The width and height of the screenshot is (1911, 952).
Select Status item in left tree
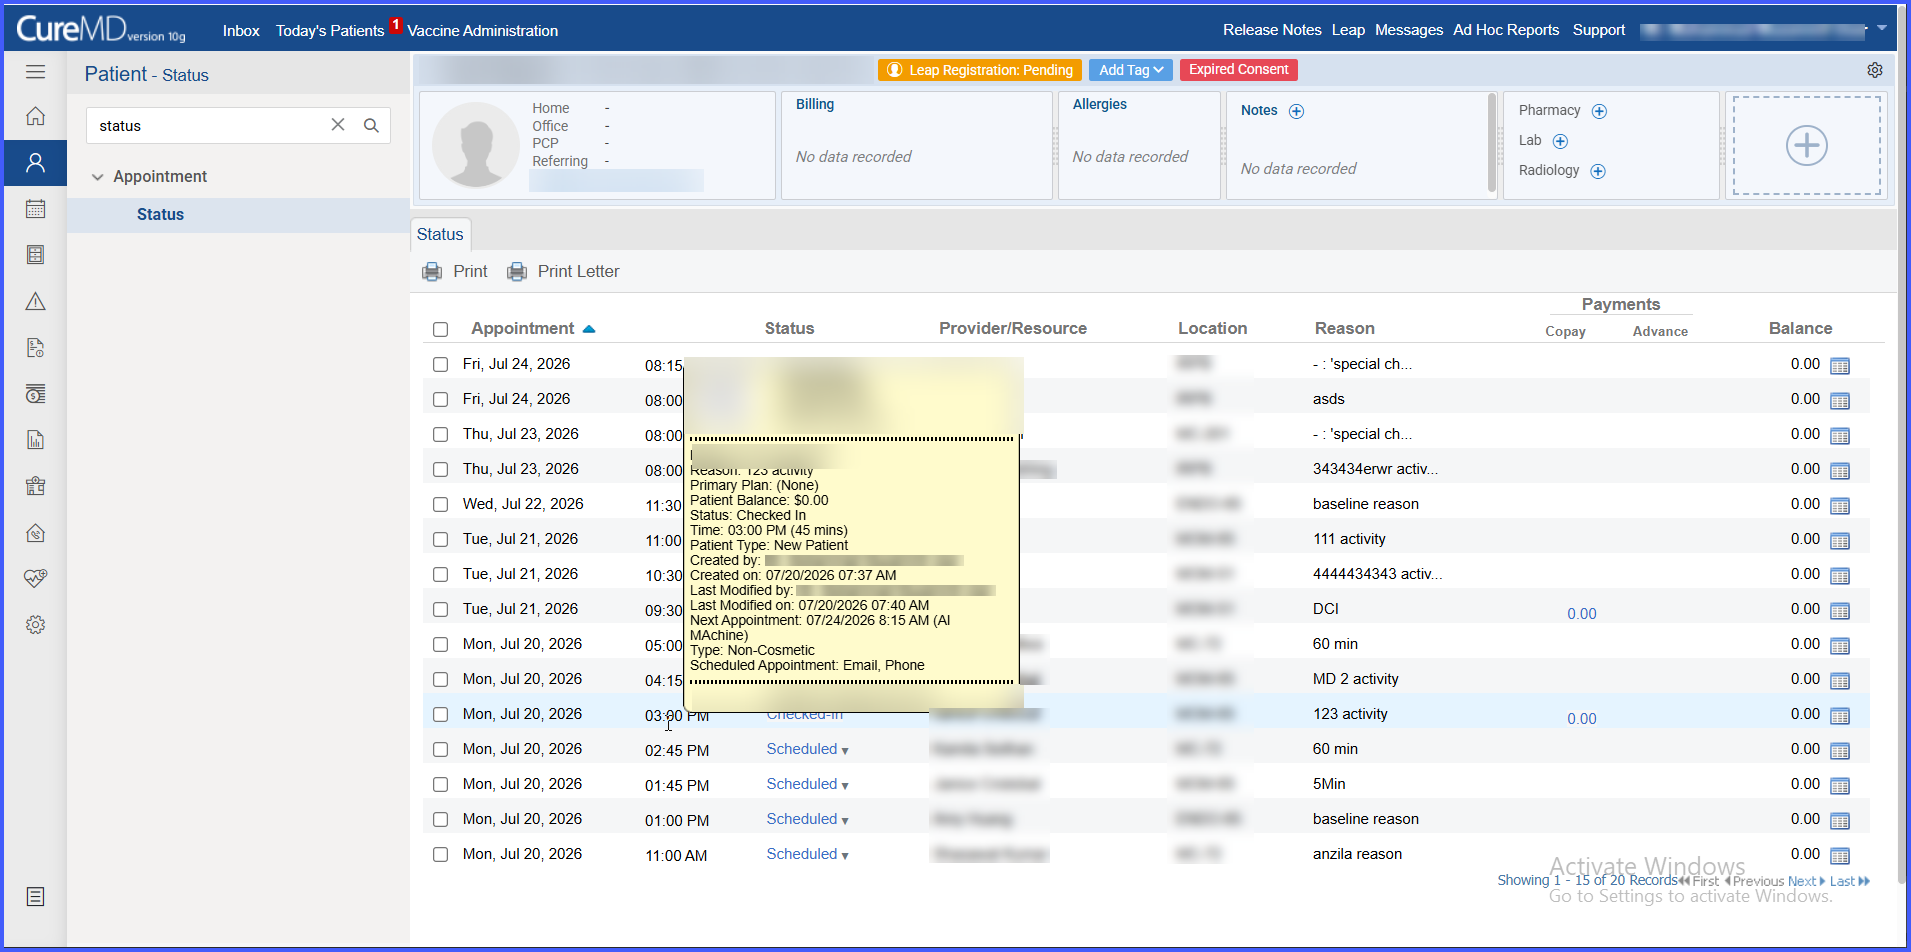click(x=160, y=215)
